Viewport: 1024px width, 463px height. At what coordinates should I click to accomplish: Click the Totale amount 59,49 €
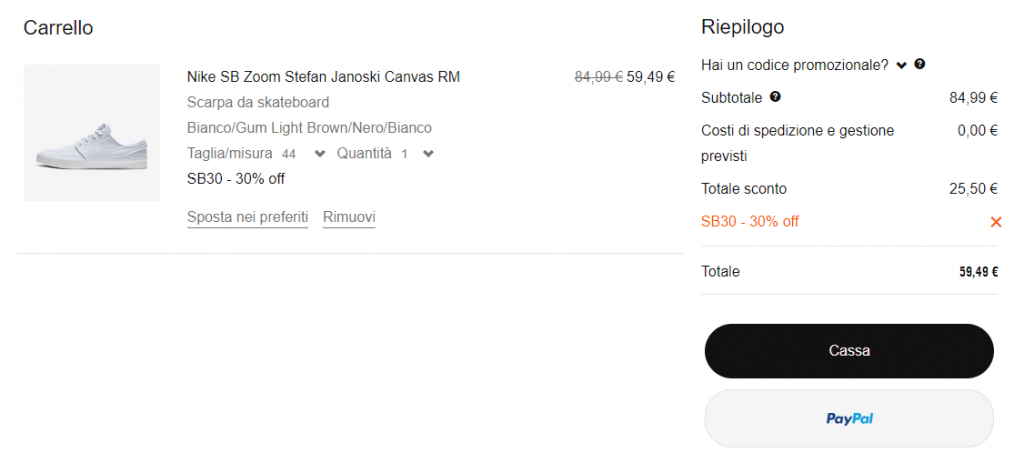[x=978, y=272]
